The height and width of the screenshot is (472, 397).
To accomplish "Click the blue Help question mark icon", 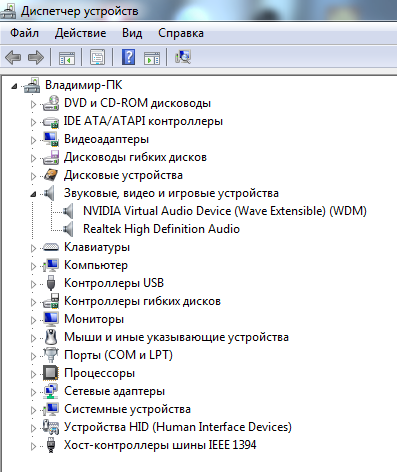I will coord(128,57).
